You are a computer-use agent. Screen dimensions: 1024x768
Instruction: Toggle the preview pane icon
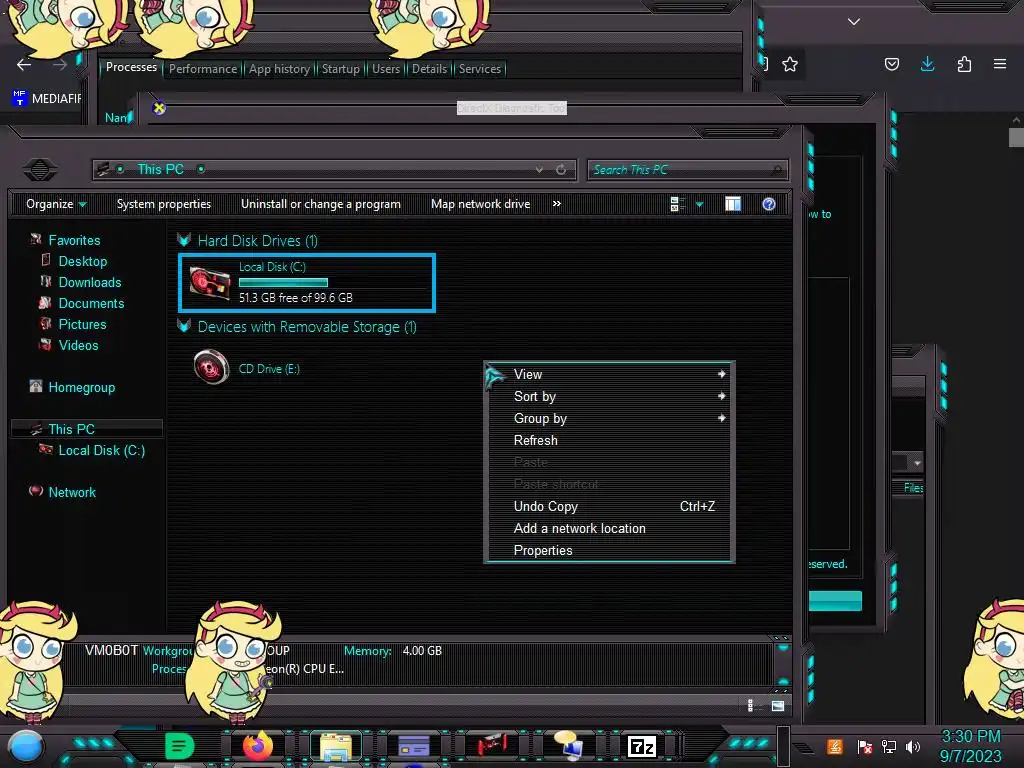(733, 204)
